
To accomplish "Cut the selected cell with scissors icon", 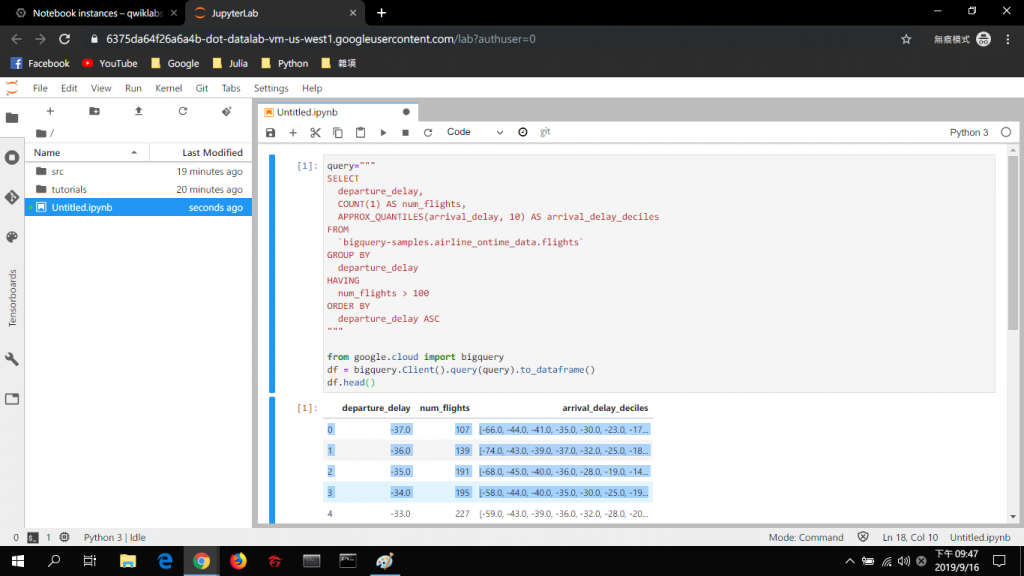I will (x=315, y=132).
